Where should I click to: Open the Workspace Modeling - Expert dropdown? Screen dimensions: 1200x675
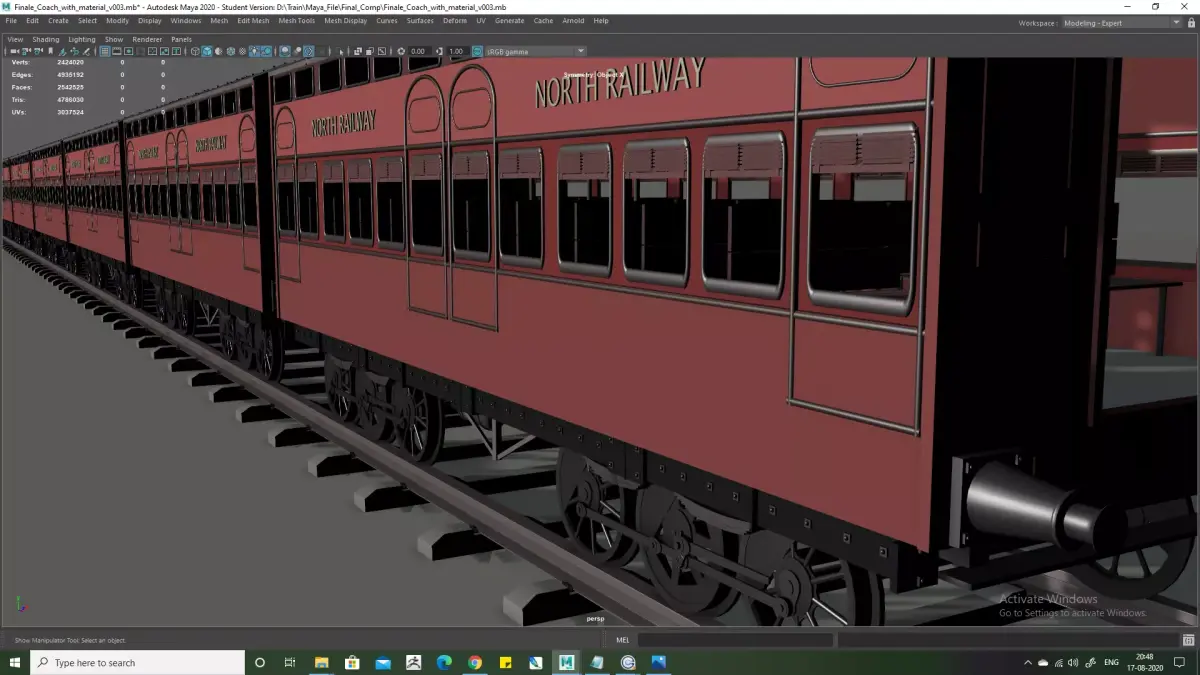pos(1122,23)
